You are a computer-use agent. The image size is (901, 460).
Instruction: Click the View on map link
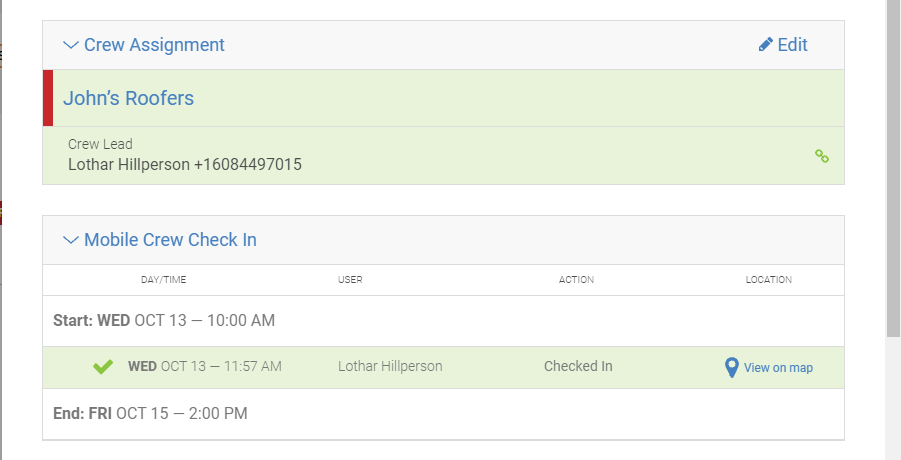(778, 368)
